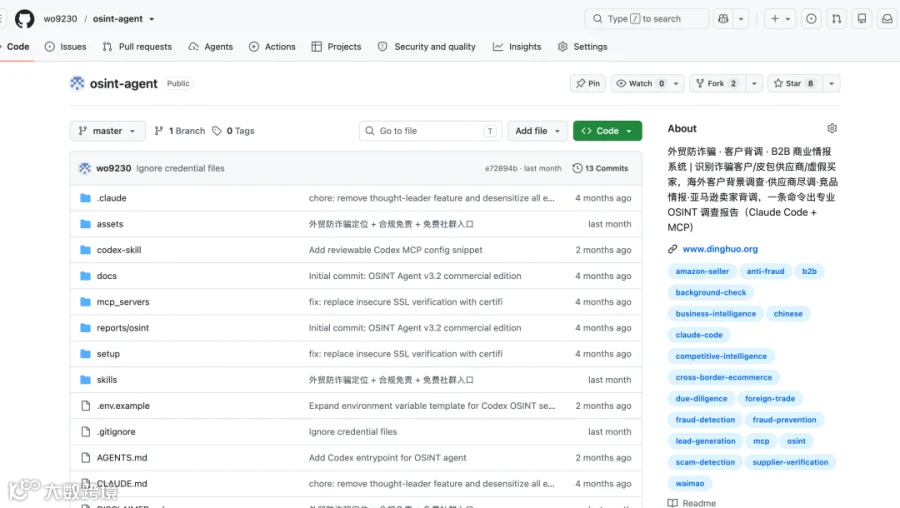900x508 pixels.
Task: Open the Readme link in About
Action: pyautogui.click(x=692, y=503)
